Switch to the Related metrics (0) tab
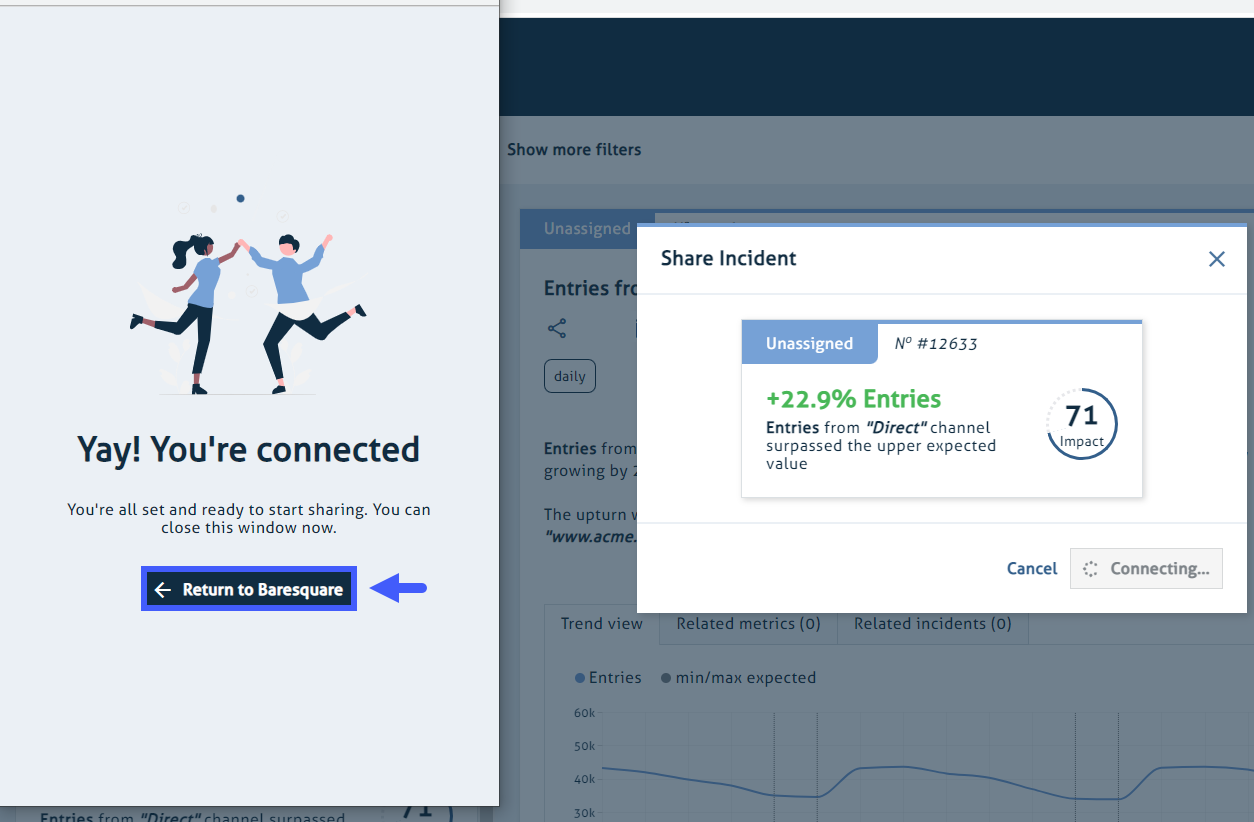 tap(747, 623)
